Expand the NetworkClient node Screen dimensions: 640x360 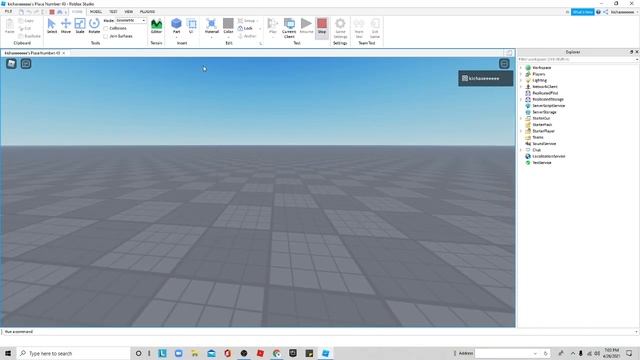click(521, 87)
